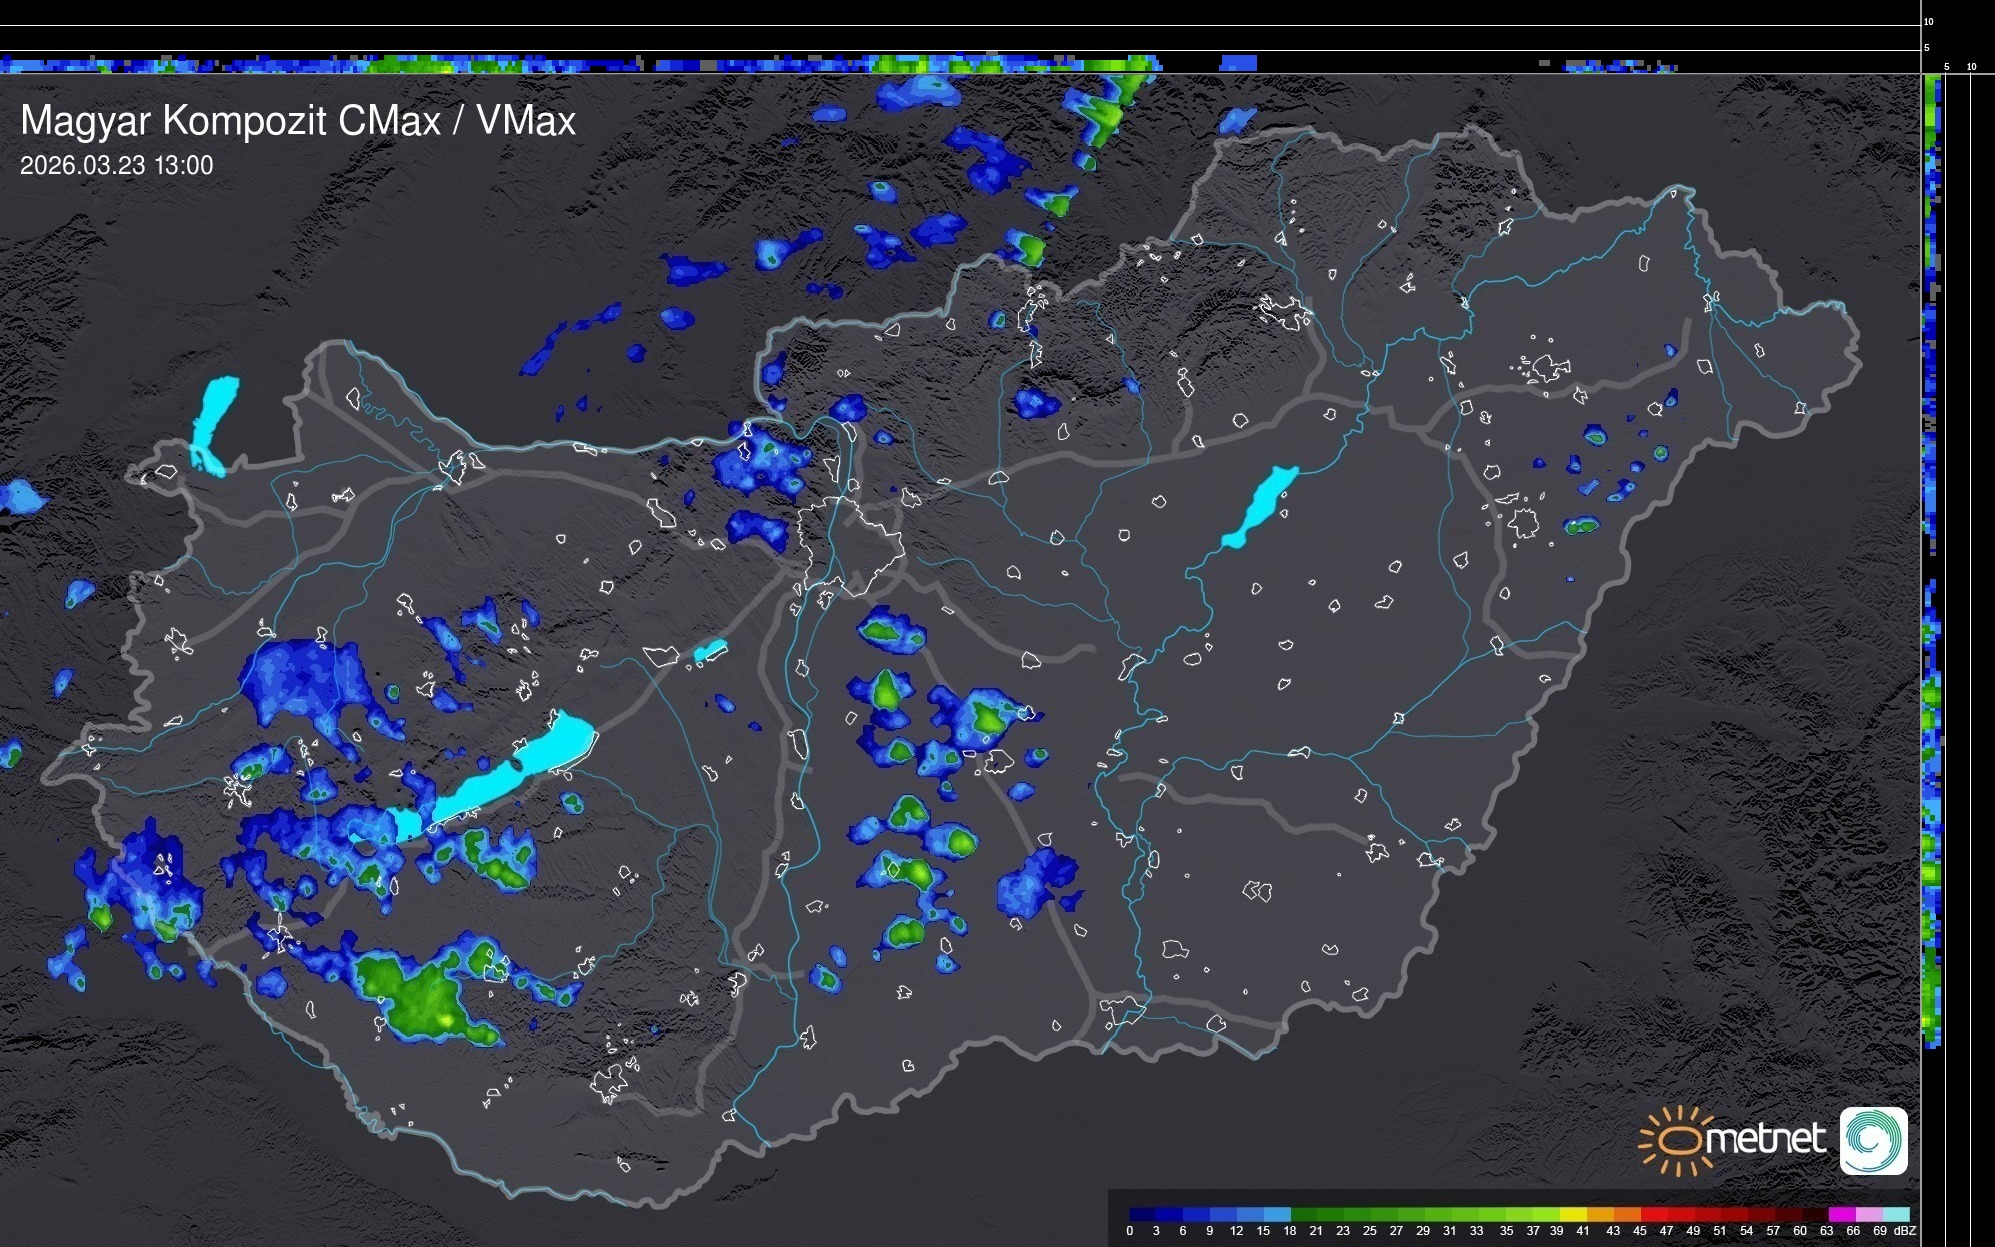This screenshot has width=1995, height=1247.
Task: Click the orange sun metnet logo
Action: point(1680,1140)
